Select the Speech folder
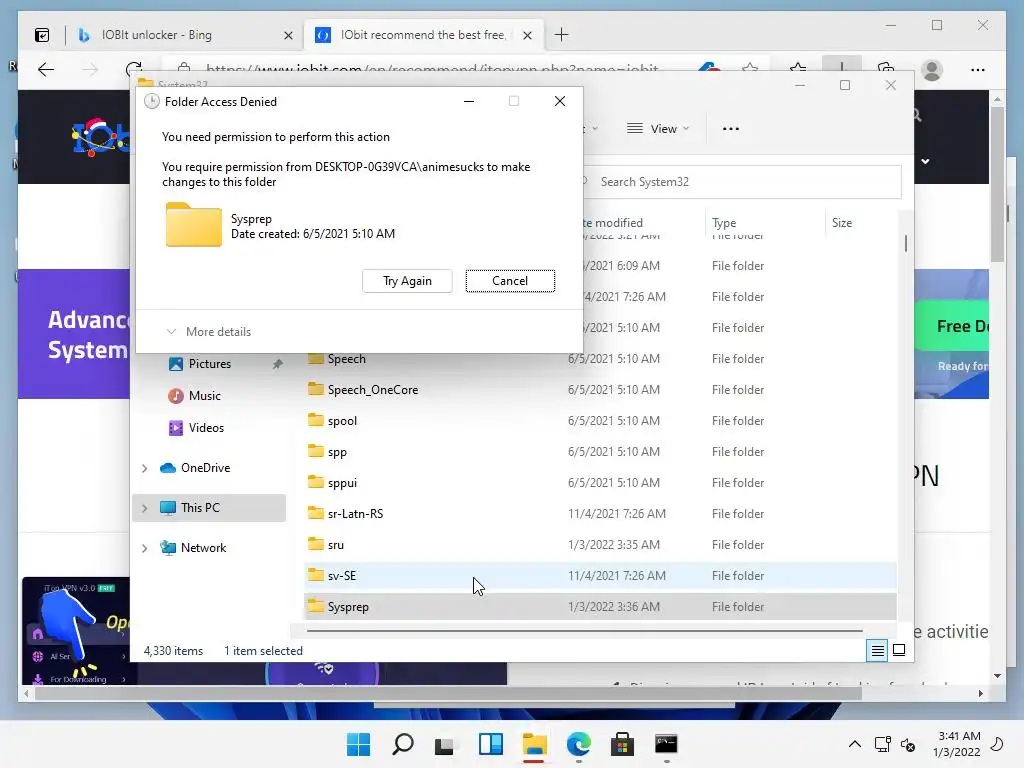 [x=347, y=359]
